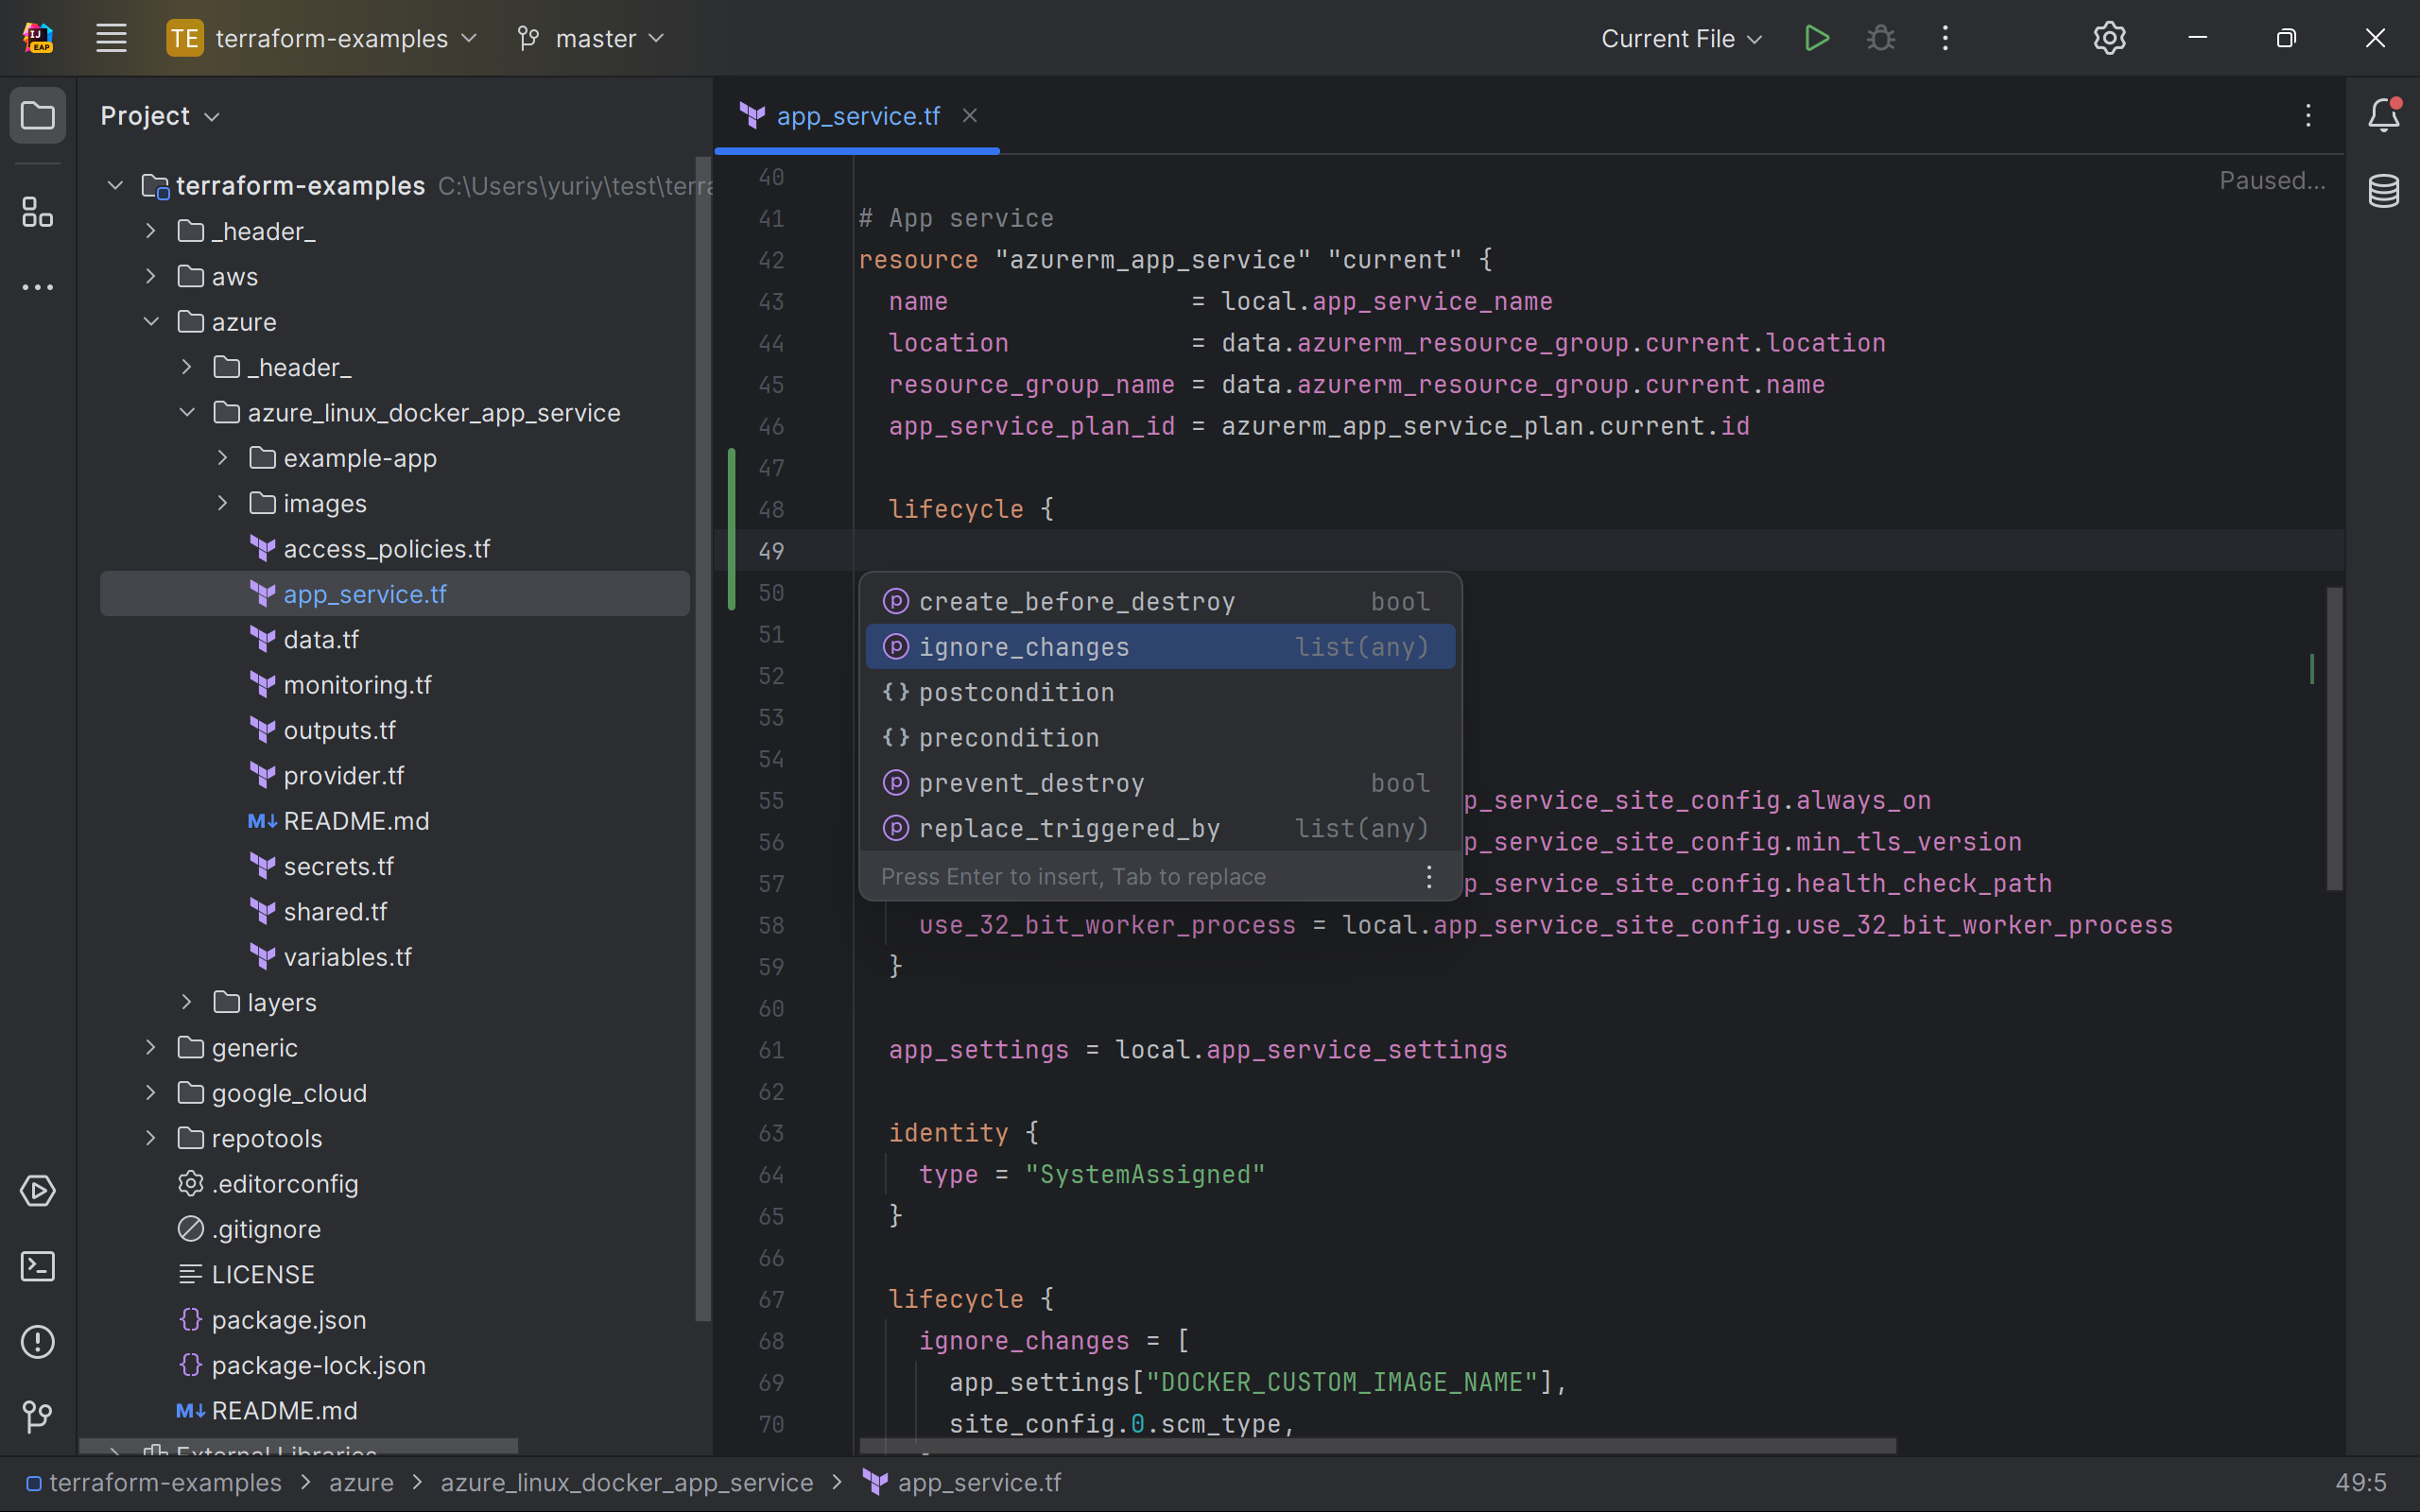Viewport: 2420px width, 1512px height.
Task: Click azure_linux_docker_app_service breadcrumb
Action: tap(627, 1482)
